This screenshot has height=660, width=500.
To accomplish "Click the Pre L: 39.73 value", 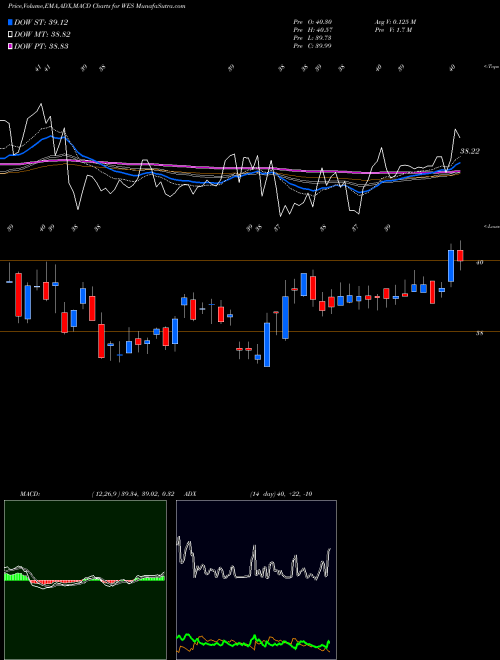I will (313, 38).
